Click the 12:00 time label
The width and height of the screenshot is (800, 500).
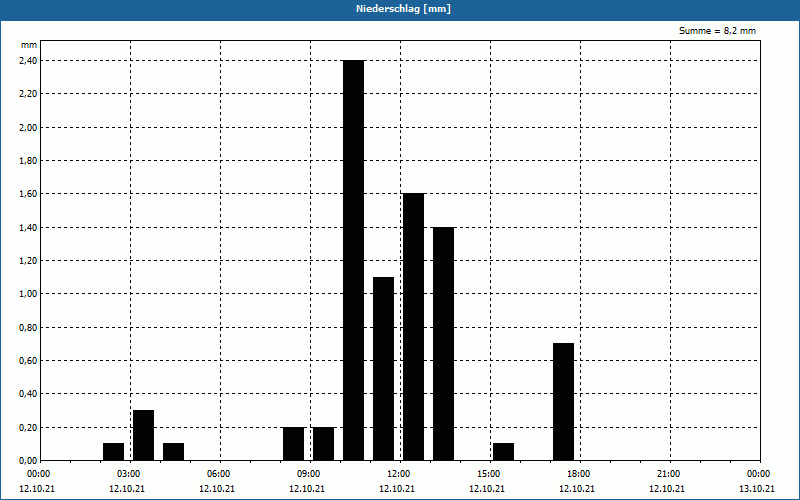[x=398, y=474]
